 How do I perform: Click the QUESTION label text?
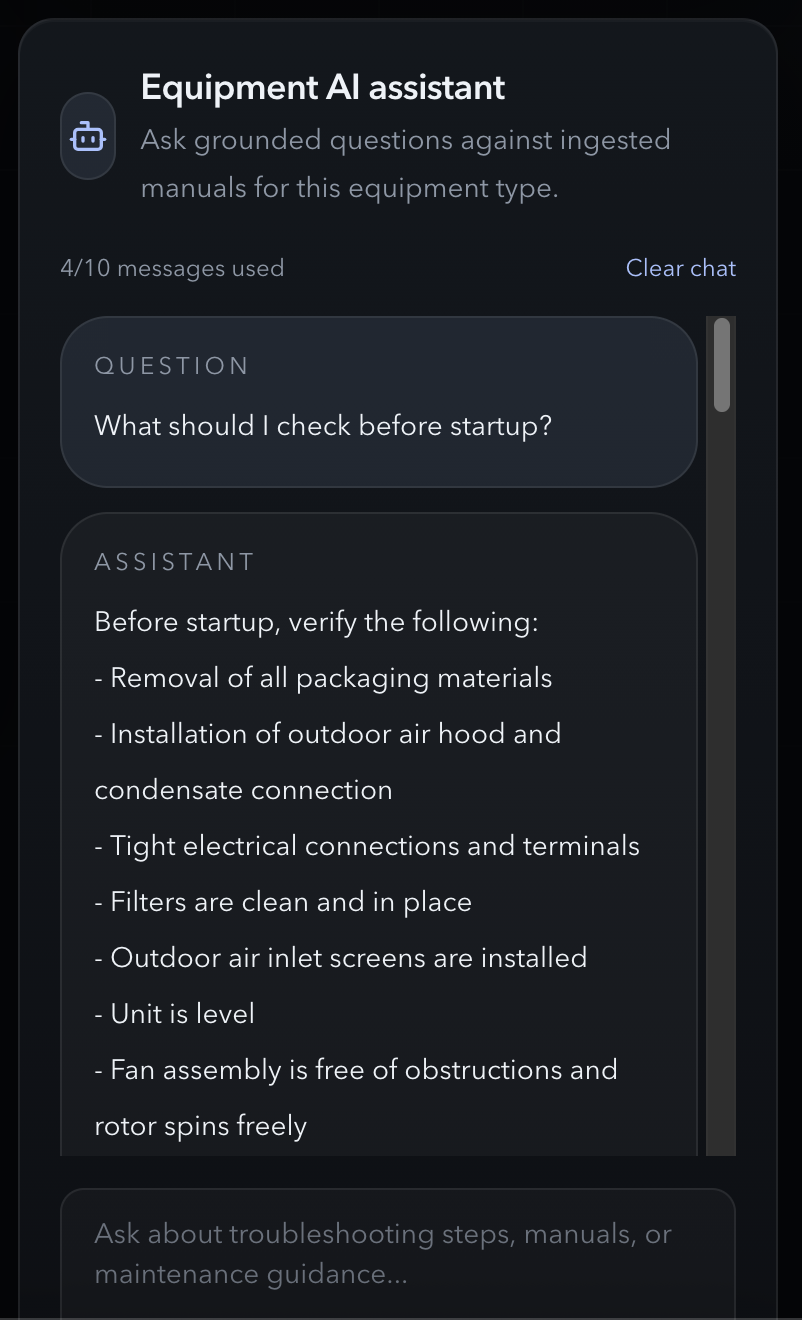click(x=171, y=366)
